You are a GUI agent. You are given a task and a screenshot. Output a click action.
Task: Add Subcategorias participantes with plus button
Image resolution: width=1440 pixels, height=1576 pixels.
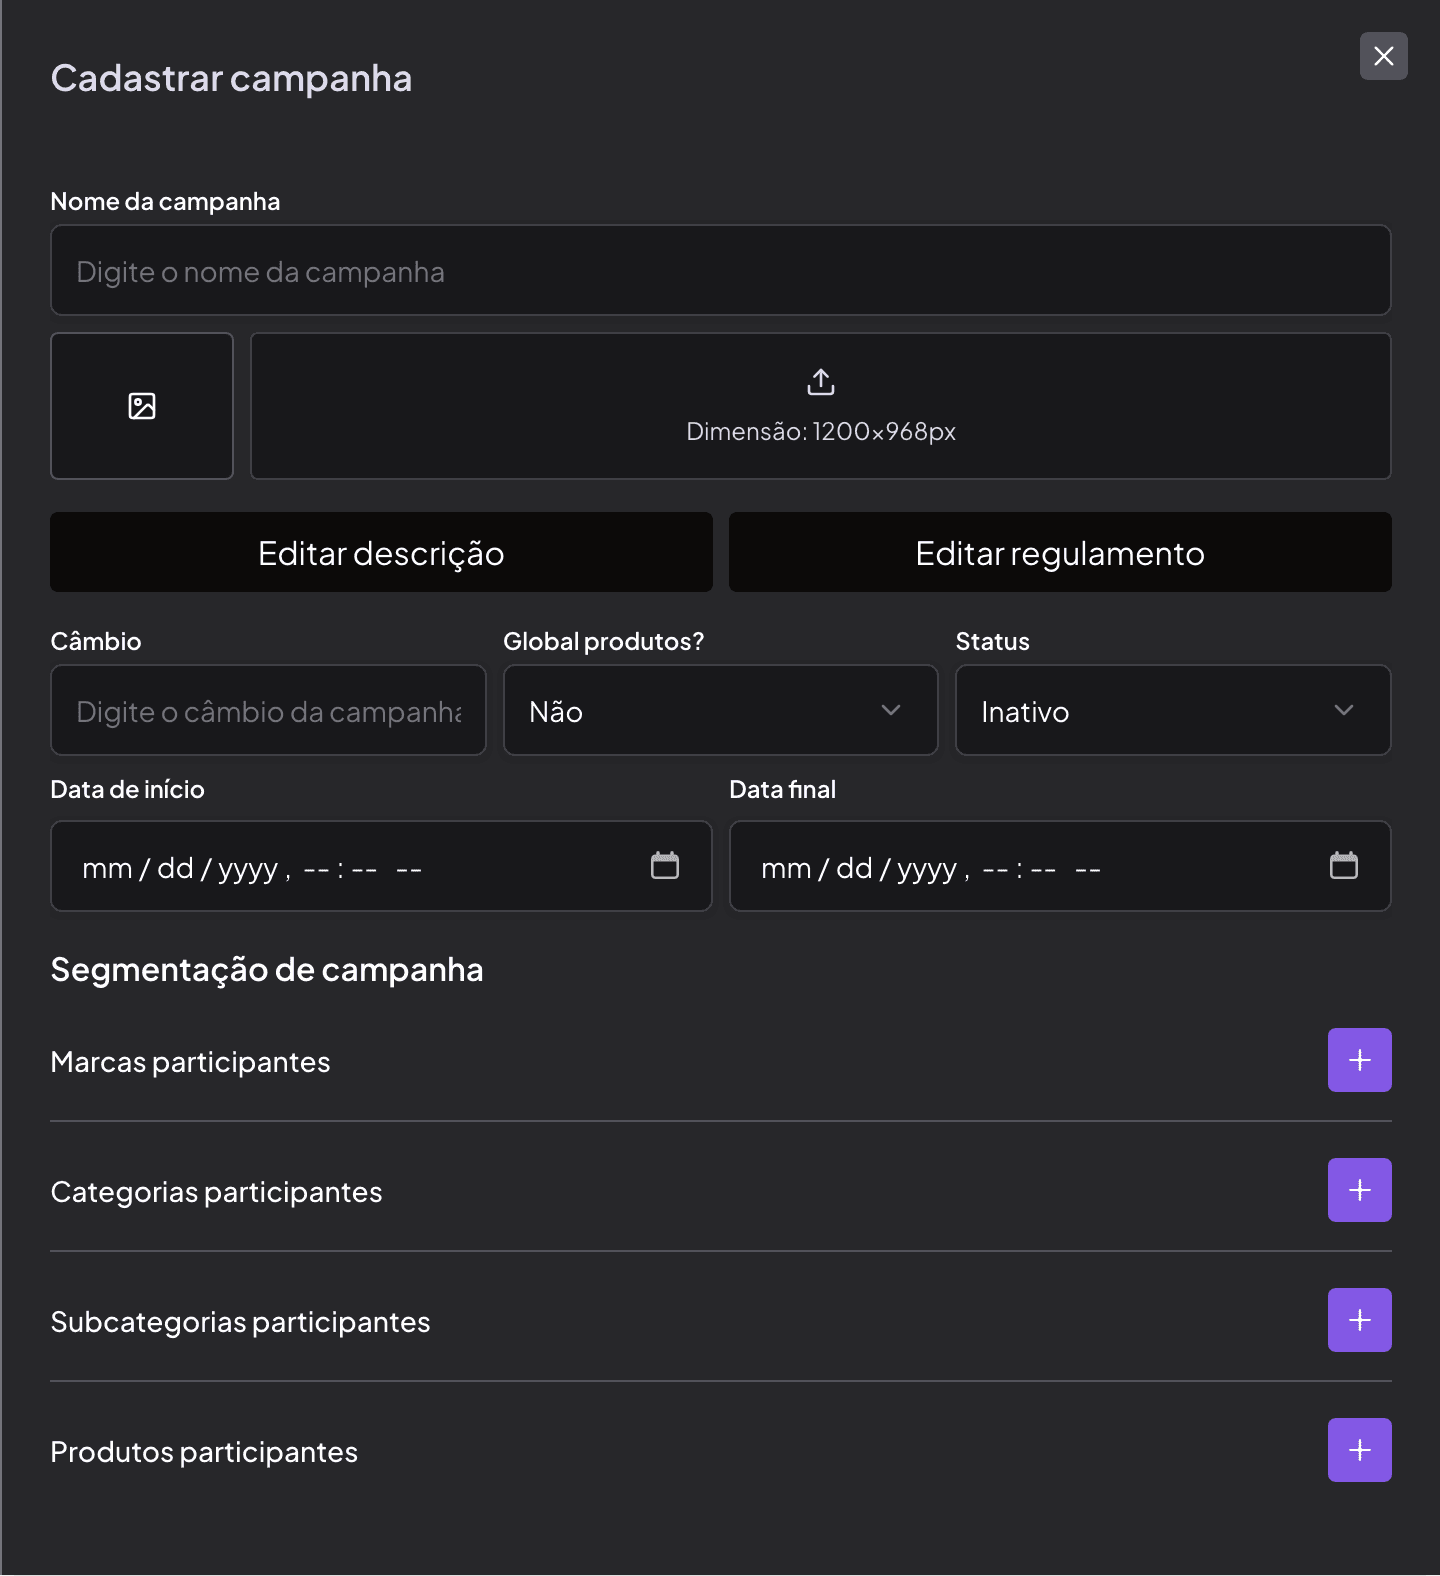(x=1359, y=1320)
